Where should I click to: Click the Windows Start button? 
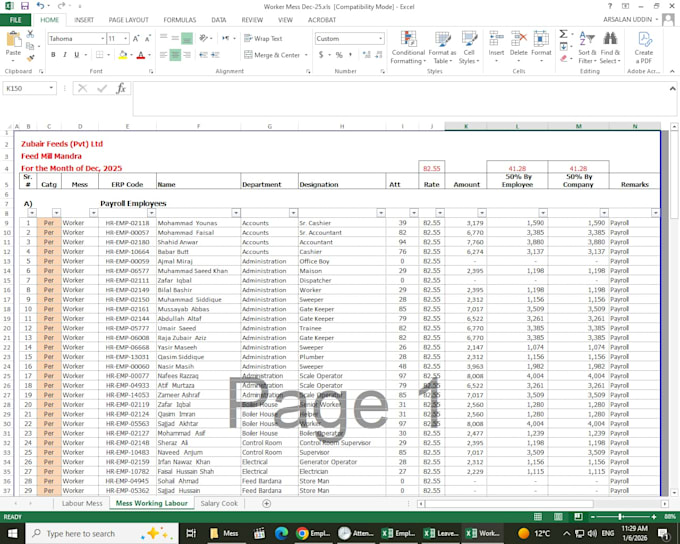[x=12, y=533]
